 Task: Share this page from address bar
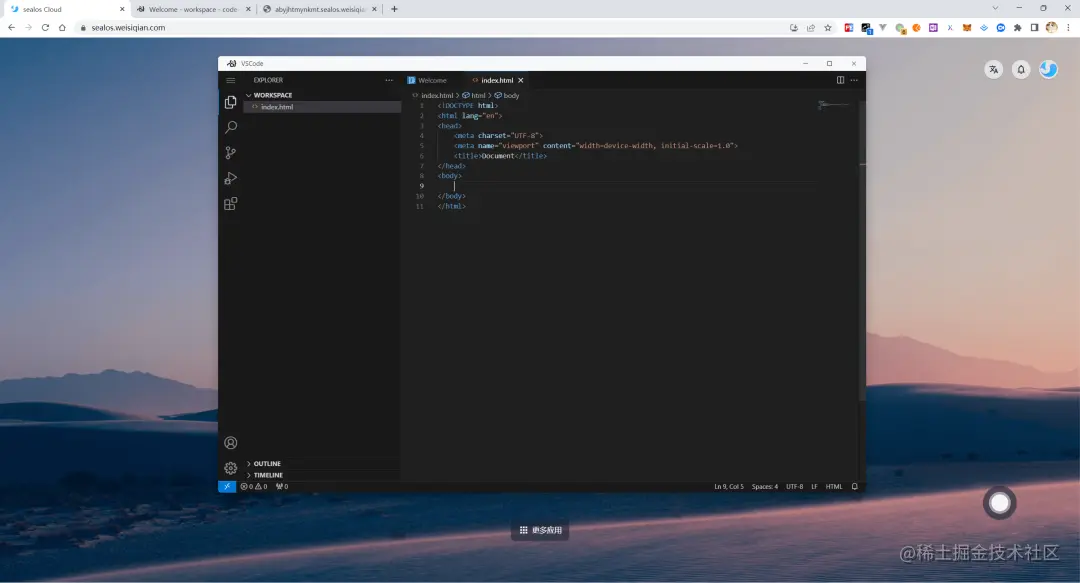pos(811,28)
